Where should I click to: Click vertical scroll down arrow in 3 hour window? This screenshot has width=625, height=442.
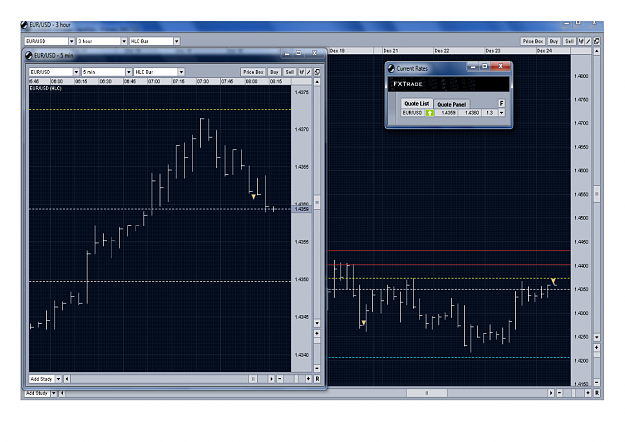coord(597,337)
